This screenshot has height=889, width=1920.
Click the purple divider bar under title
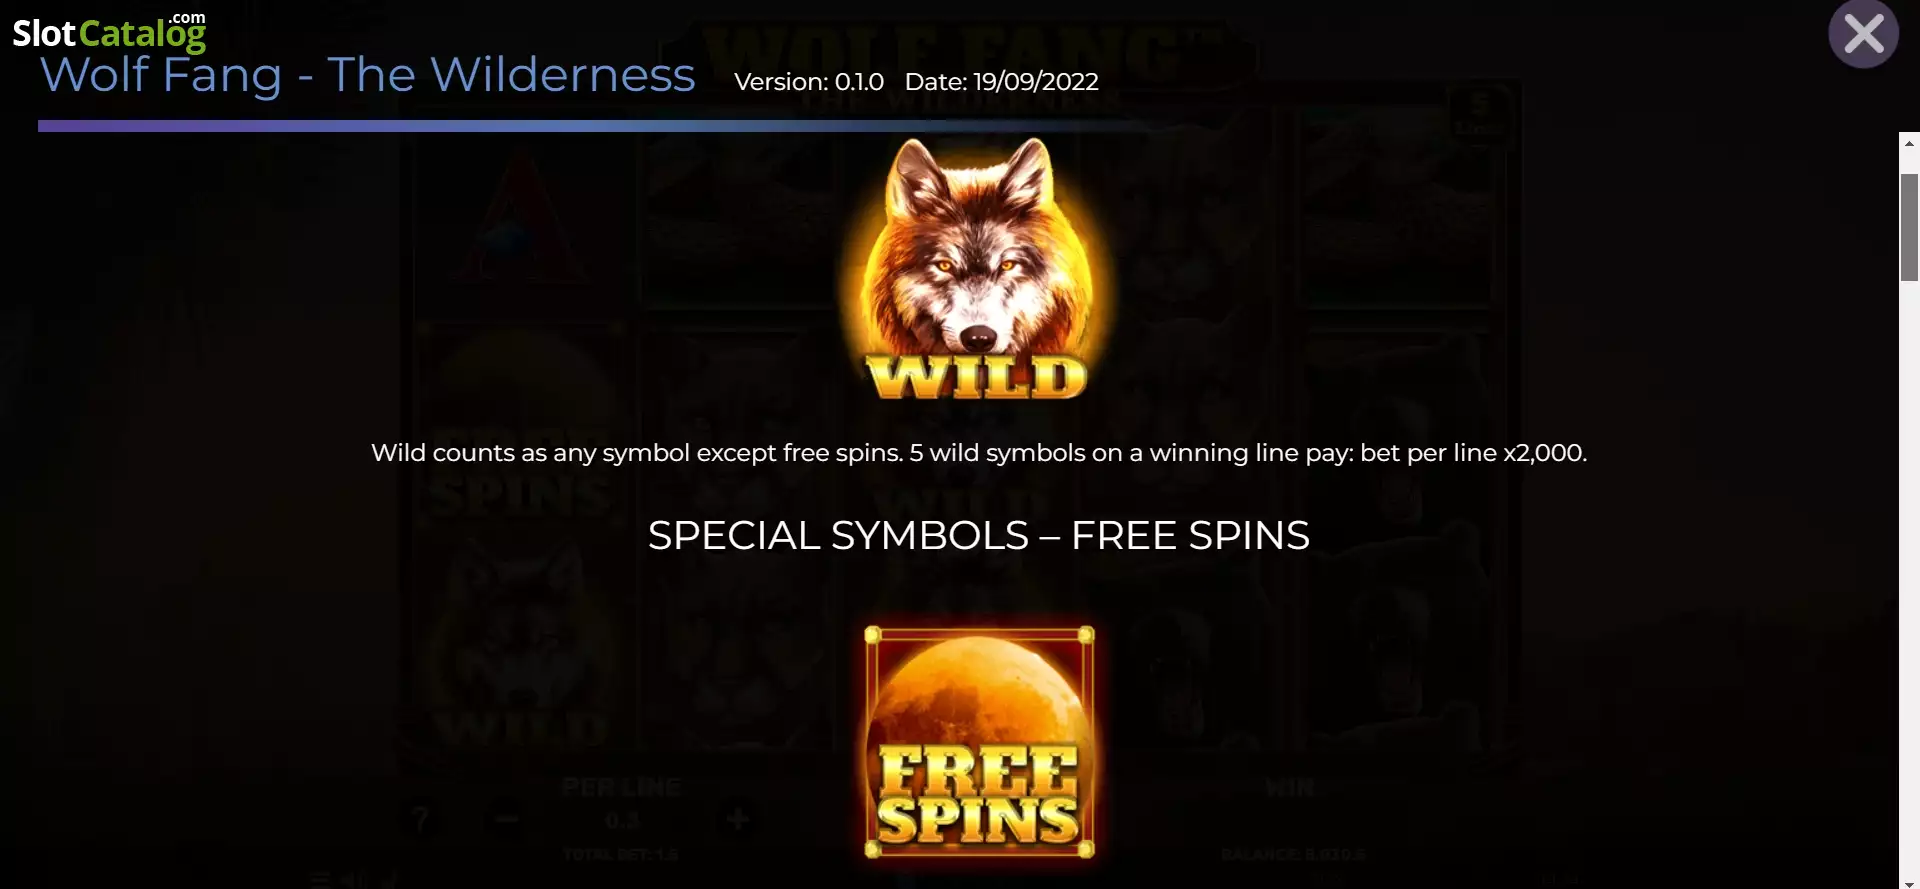tap(600, 126)
